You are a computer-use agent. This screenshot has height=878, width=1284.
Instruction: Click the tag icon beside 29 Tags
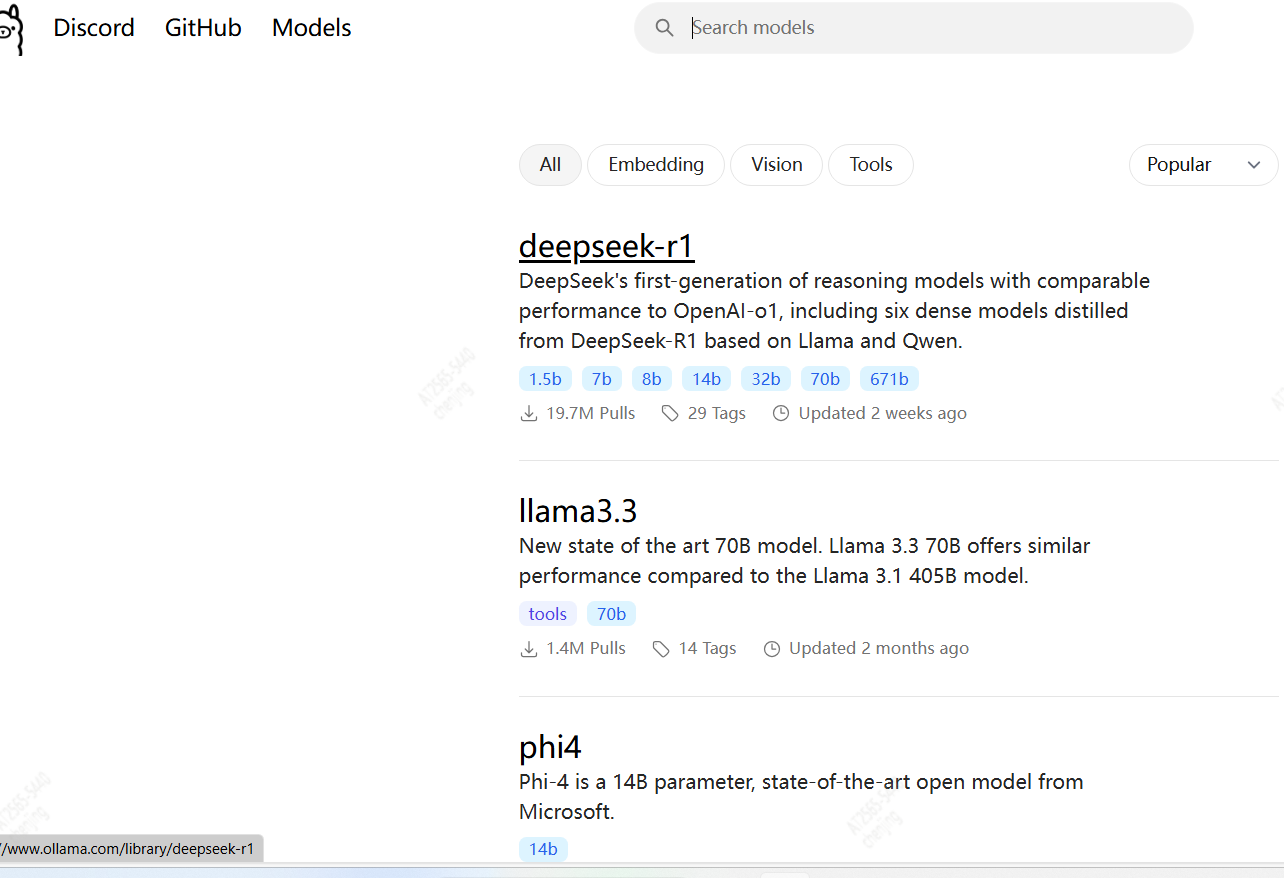[x=670, y=414]
